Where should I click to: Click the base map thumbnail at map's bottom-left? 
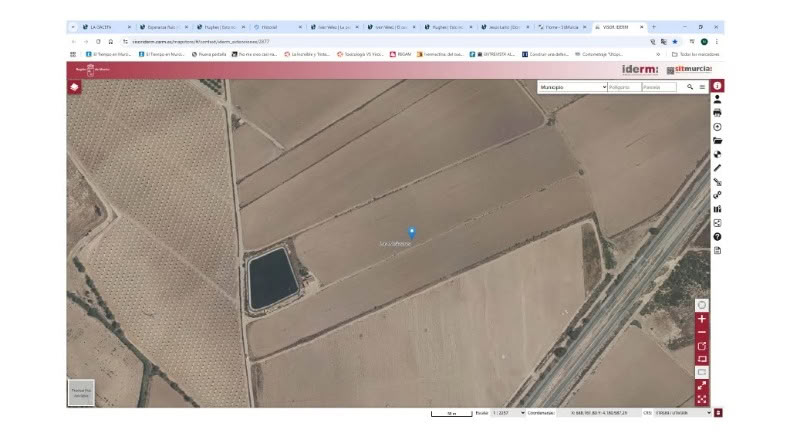coord(81,393)
